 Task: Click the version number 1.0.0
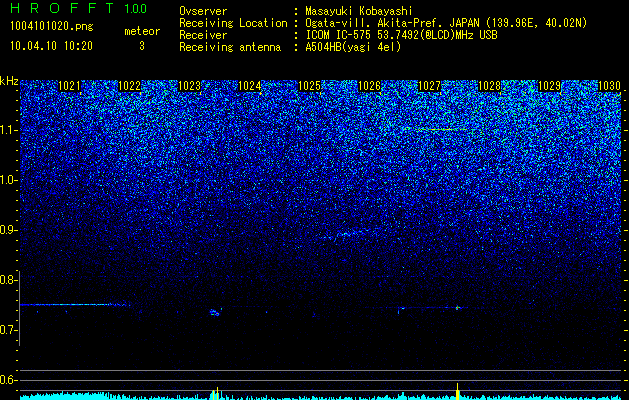click(136, 9)
